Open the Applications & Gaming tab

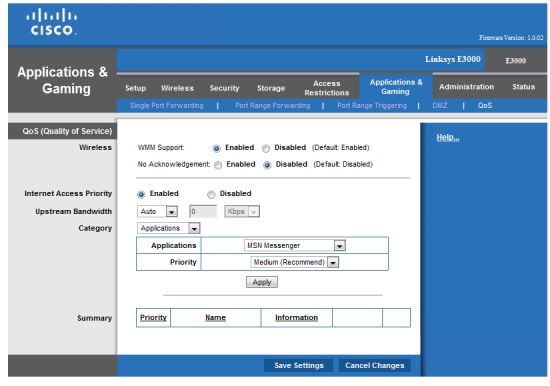click(396, 87)
